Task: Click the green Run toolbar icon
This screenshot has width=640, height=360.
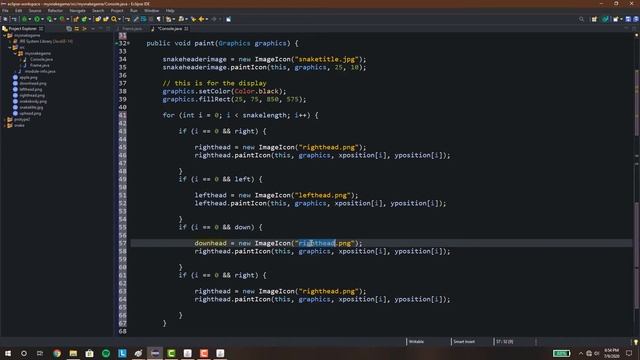Action: click(x=37, y=19)
